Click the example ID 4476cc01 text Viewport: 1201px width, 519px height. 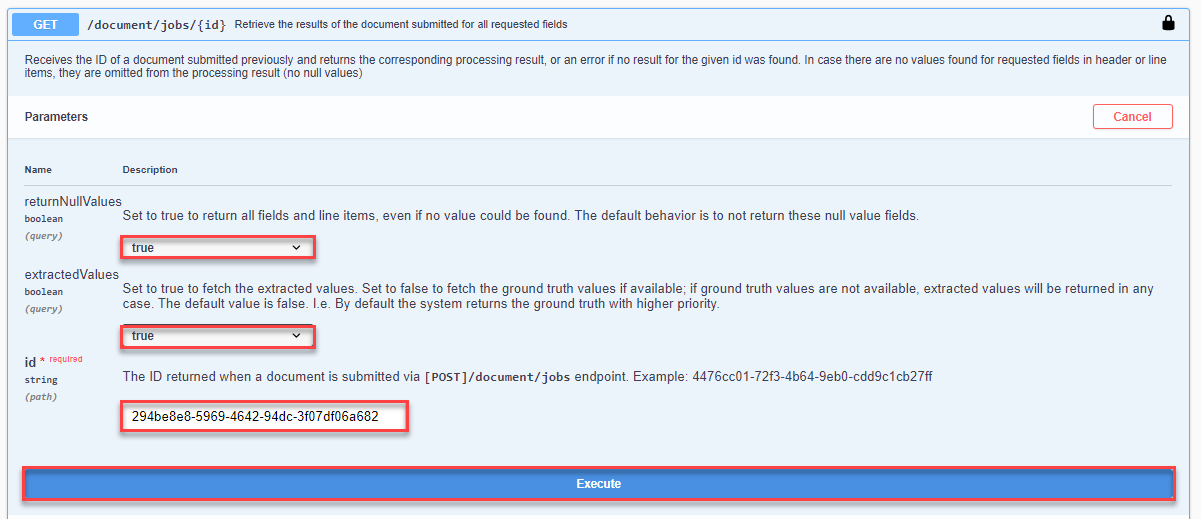pos(813,377)
